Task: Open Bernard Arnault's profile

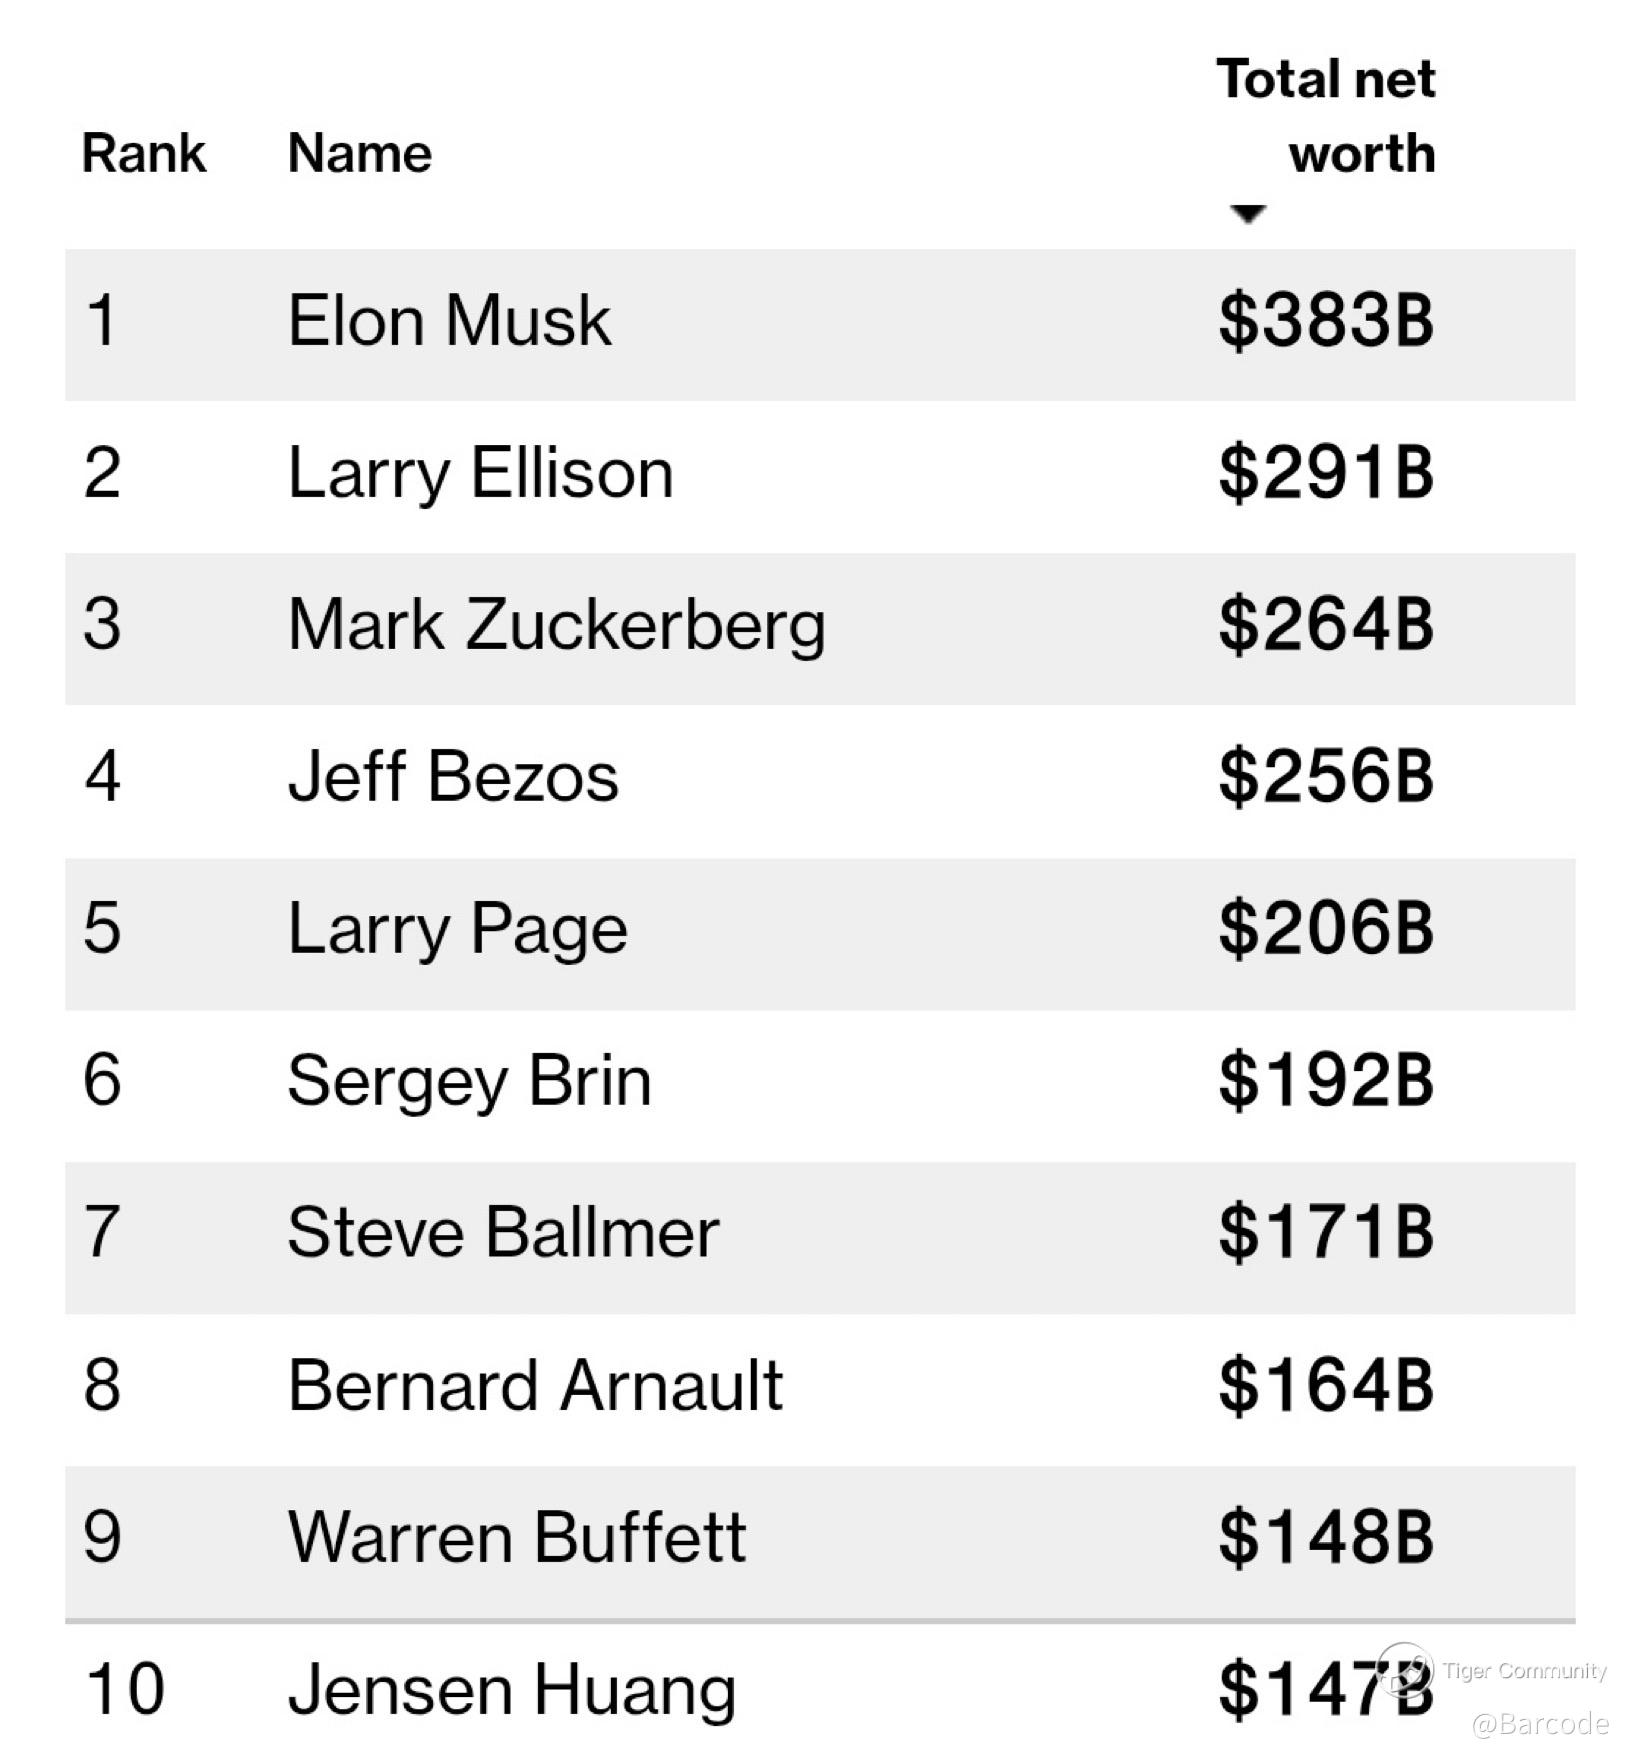Action: (535, 1386)
